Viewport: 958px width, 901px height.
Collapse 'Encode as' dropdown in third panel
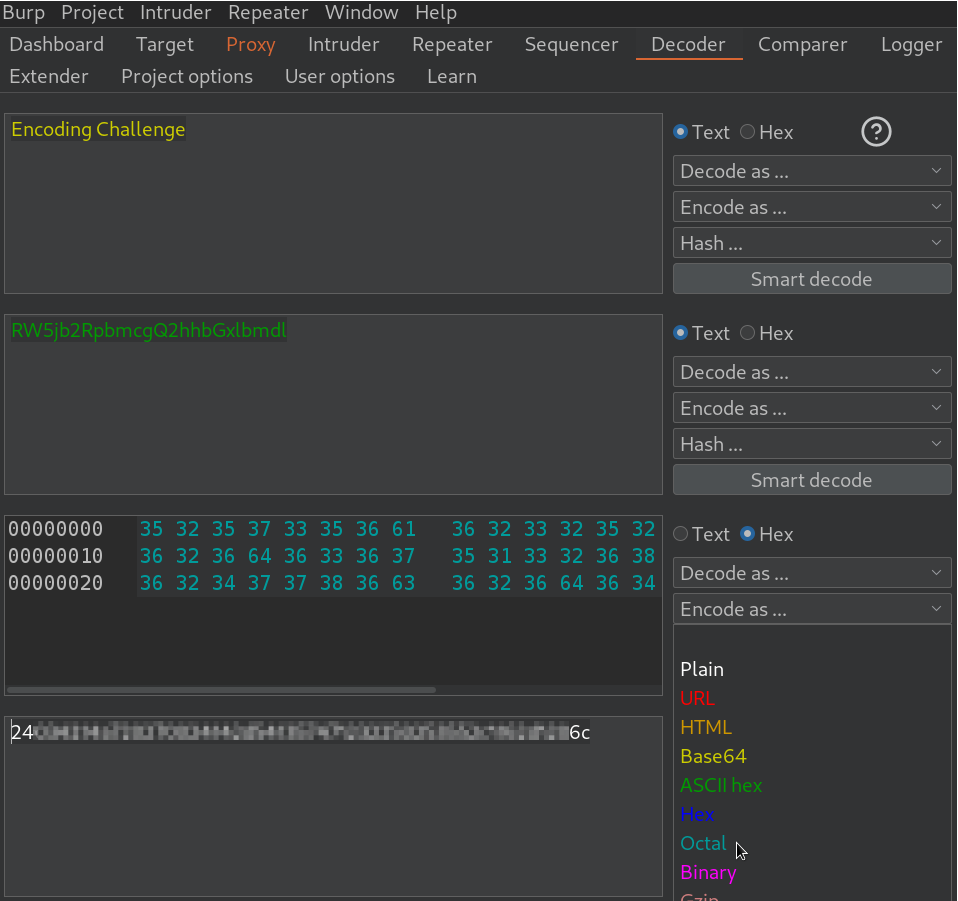point(812,609)
